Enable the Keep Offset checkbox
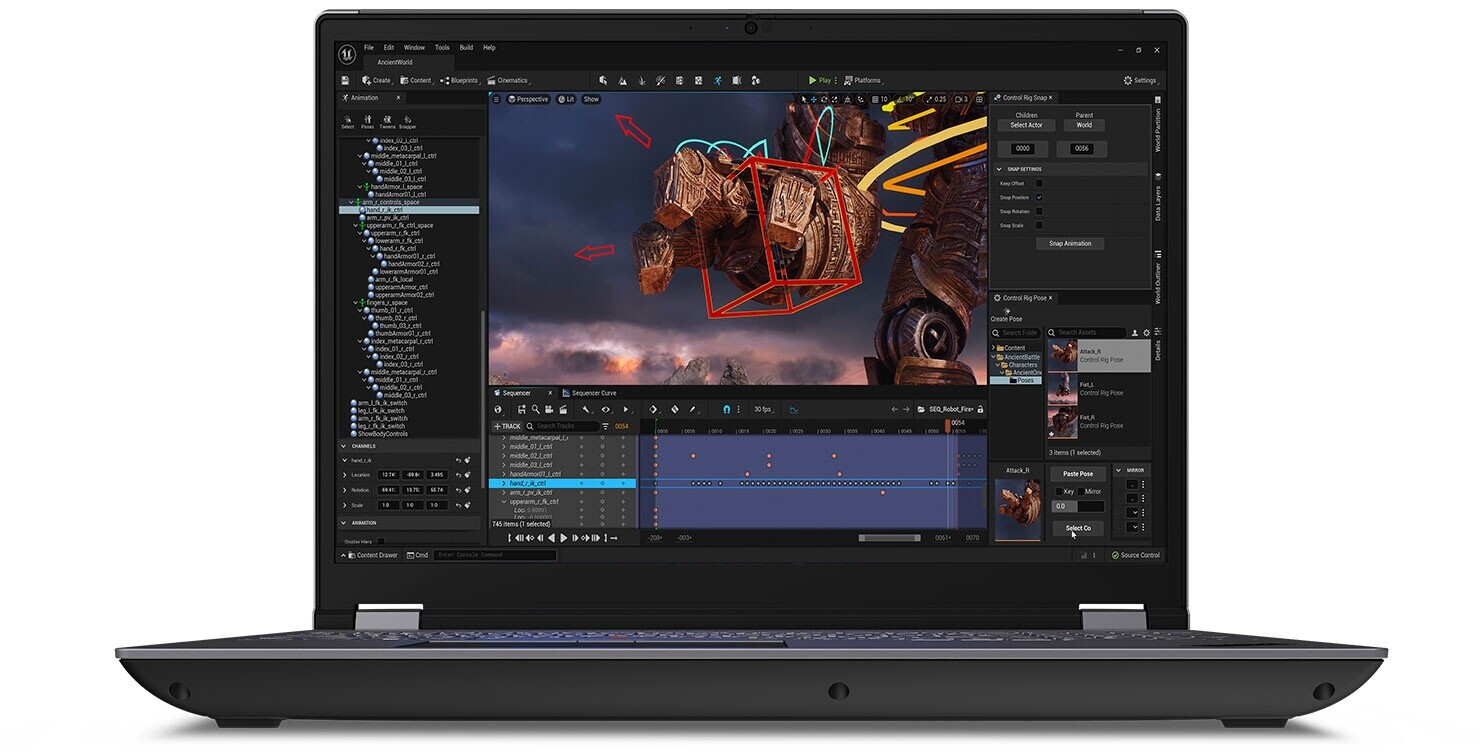 coord(1039,183)
